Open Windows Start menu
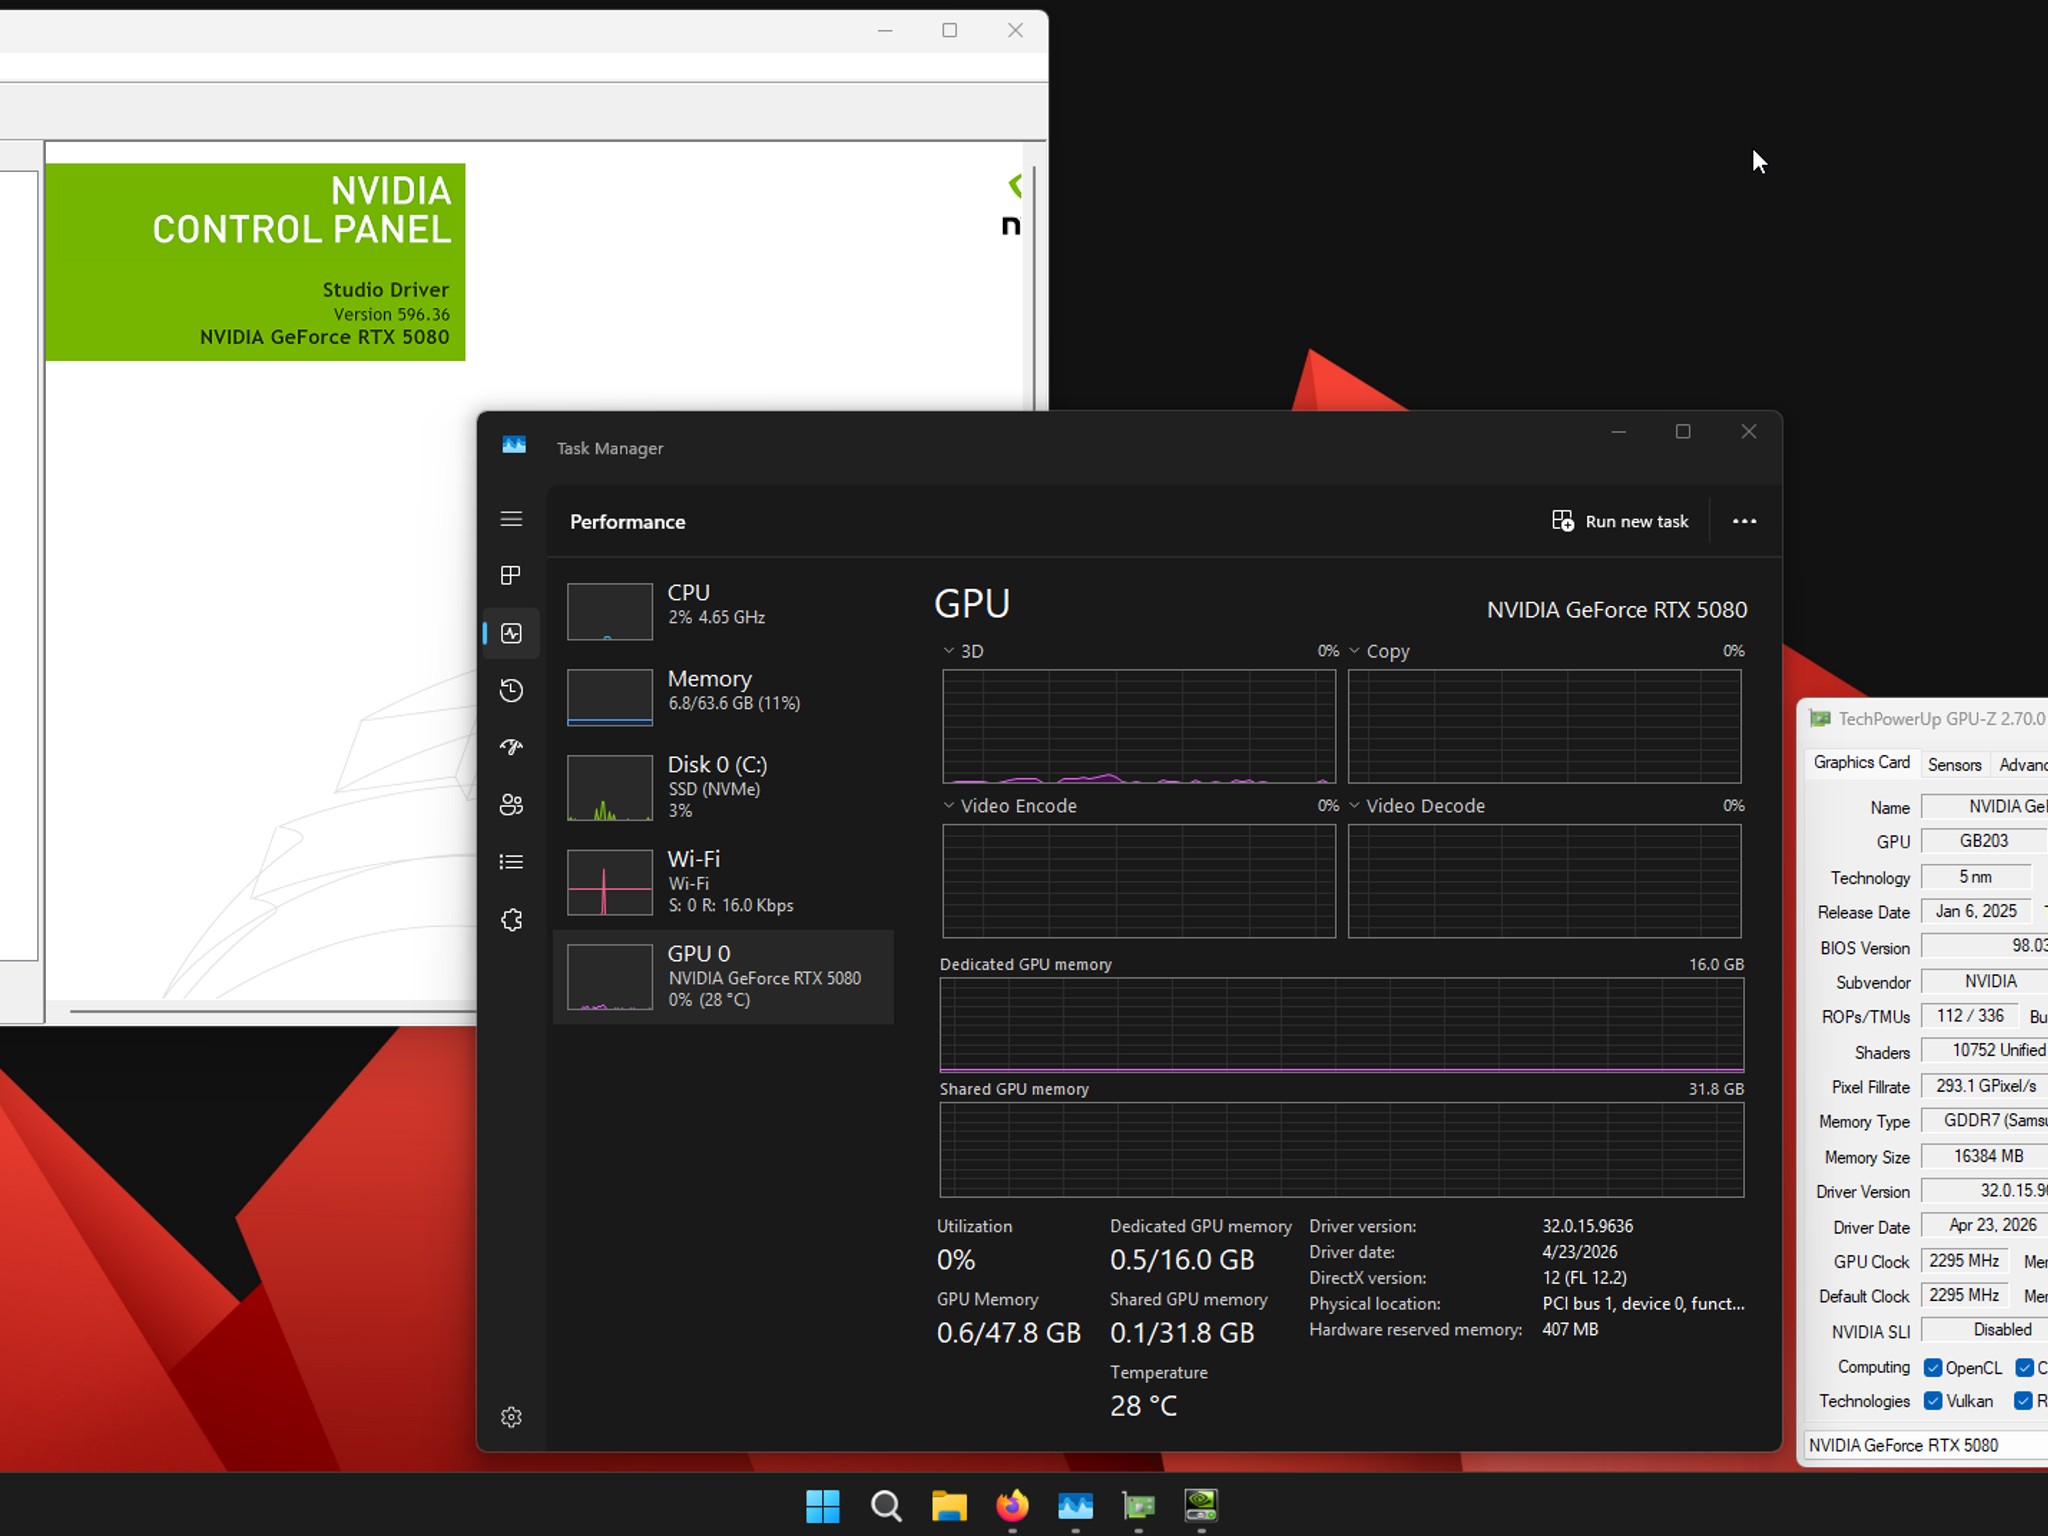 pos(823,1505)
